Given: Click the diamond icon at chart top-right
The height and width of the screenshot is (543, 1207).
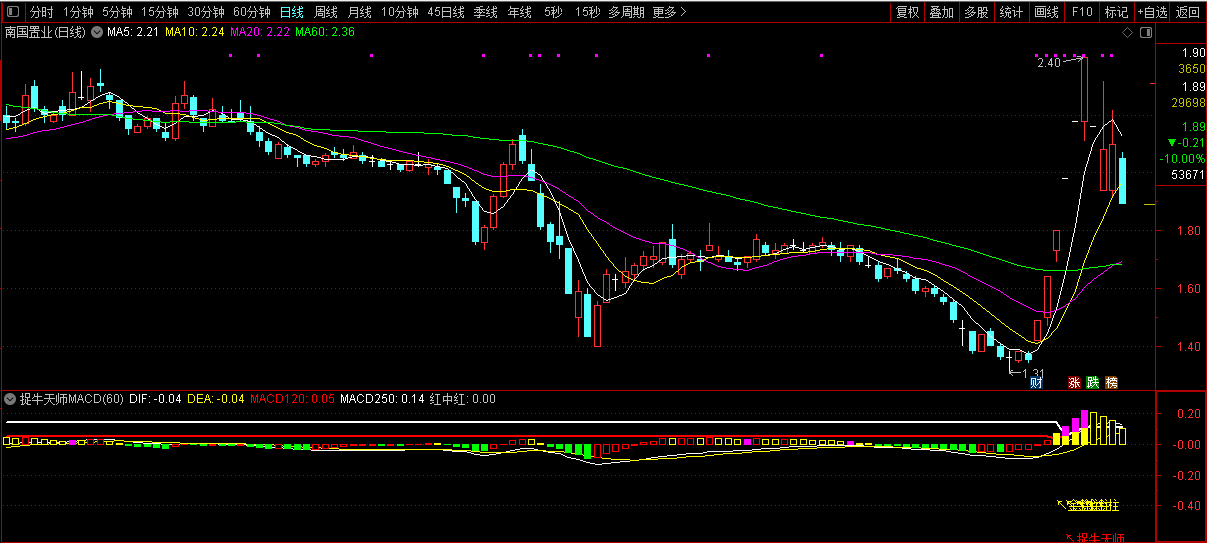Looking at the screenshot, I should click(1127, 32).
